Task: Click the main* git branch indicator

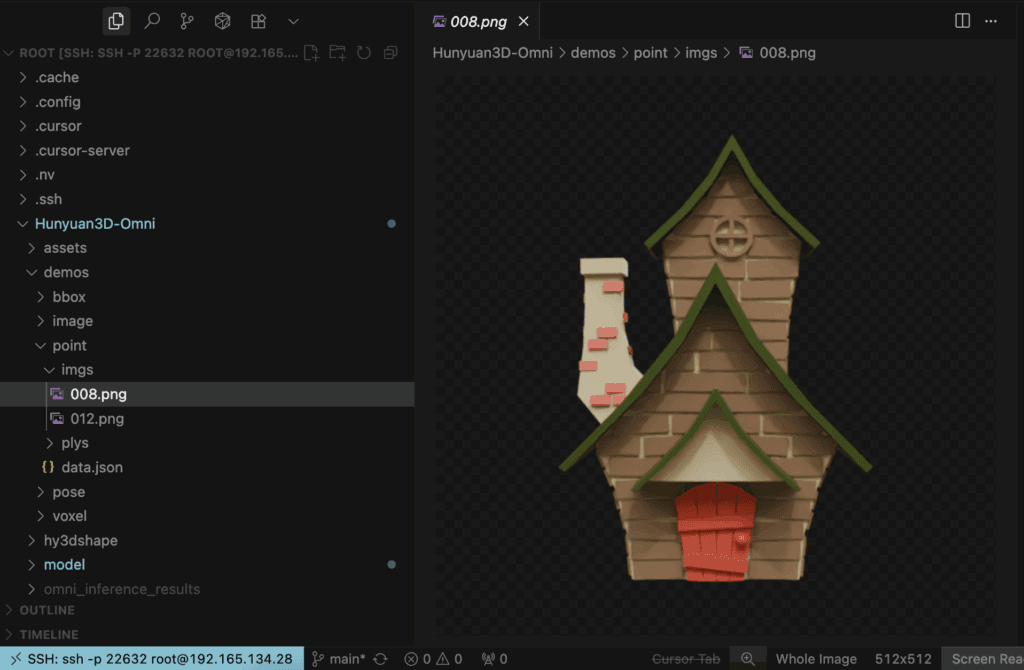Action: 338,659
